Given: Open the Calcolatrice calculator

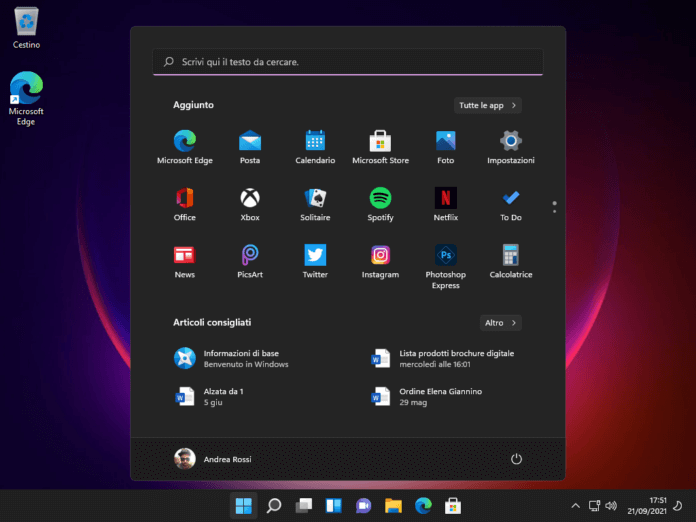Looking at the screenshot, I should 511,261.
